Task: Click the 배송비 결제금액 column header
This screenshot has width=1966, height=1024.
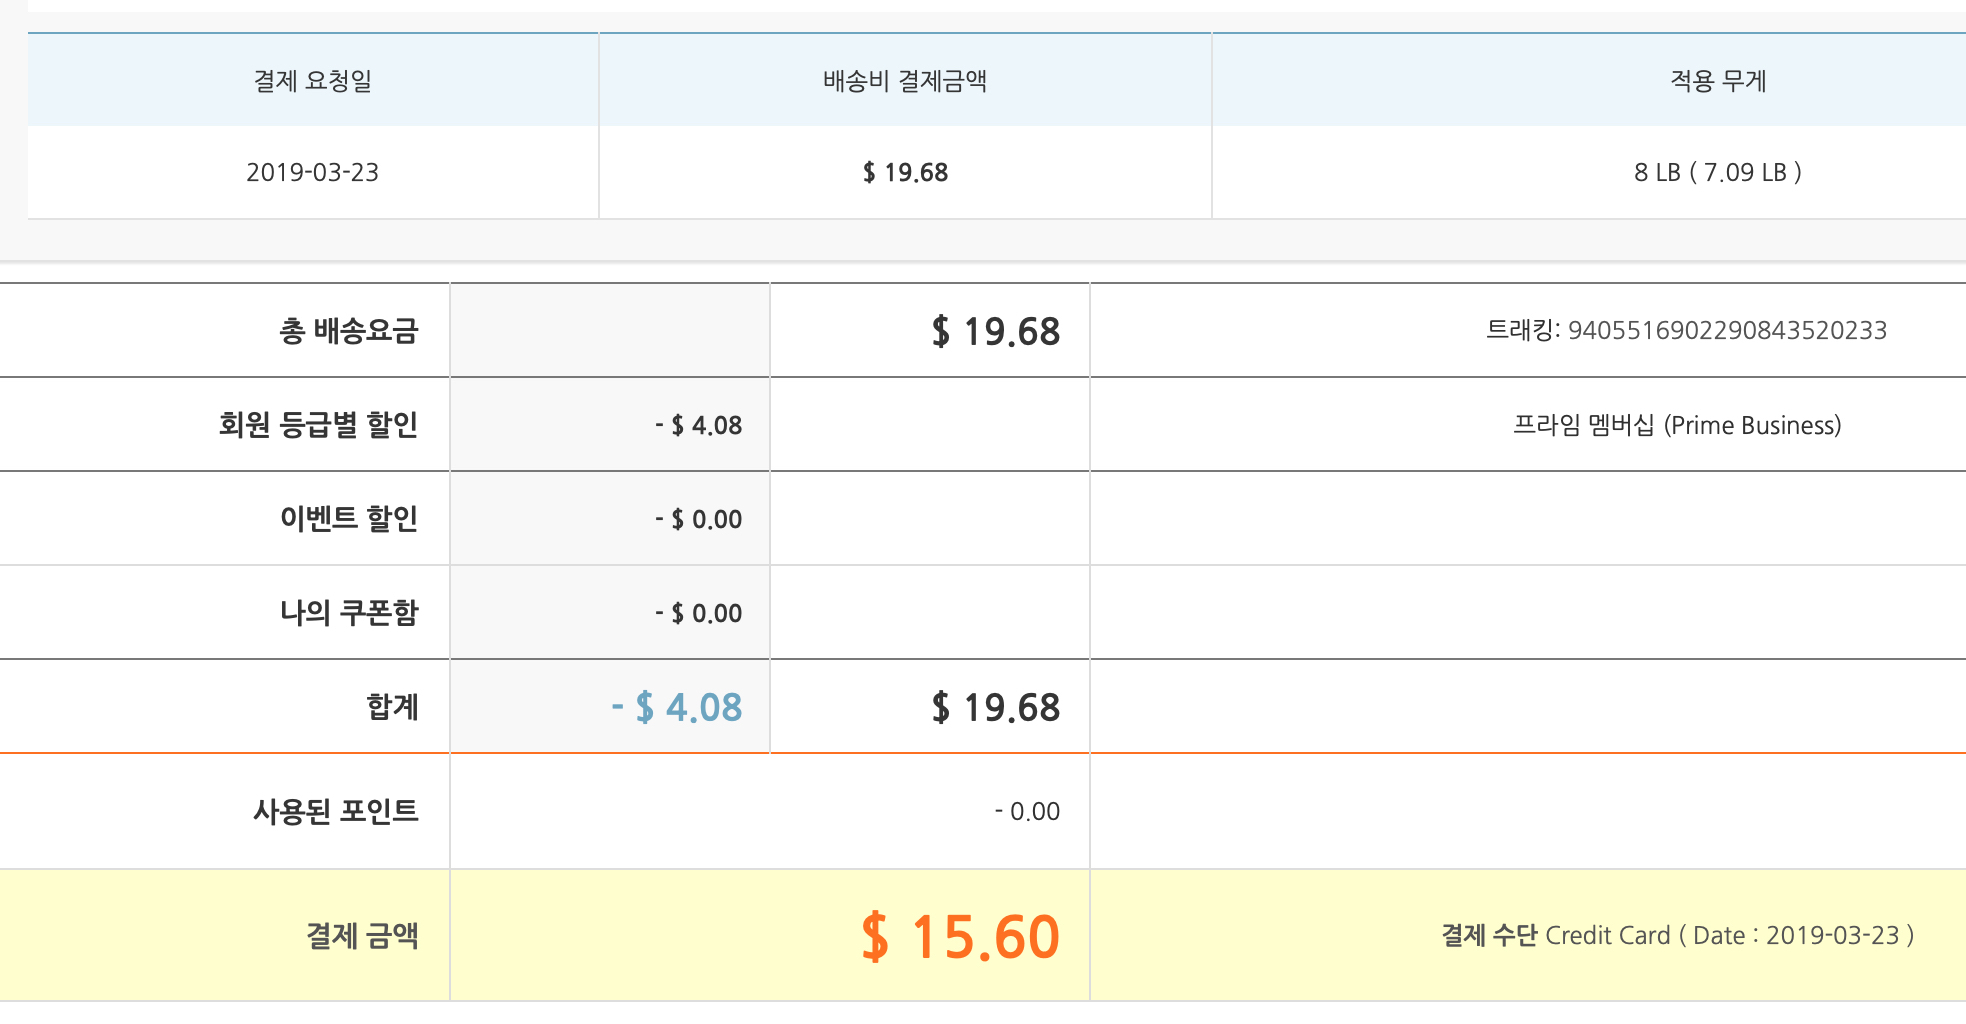Action: pos(905,81)
